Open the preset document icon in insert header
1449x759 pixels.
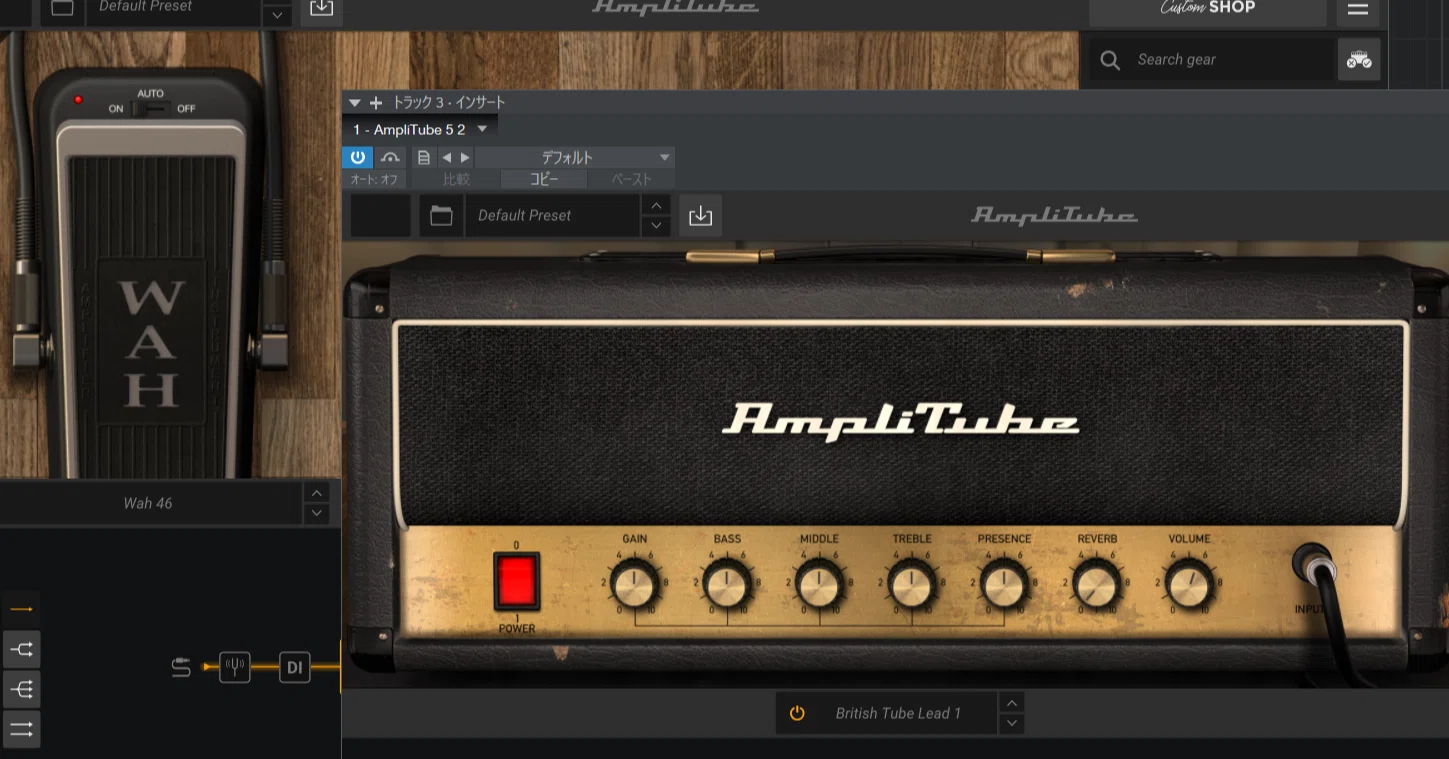coord(424,158)
